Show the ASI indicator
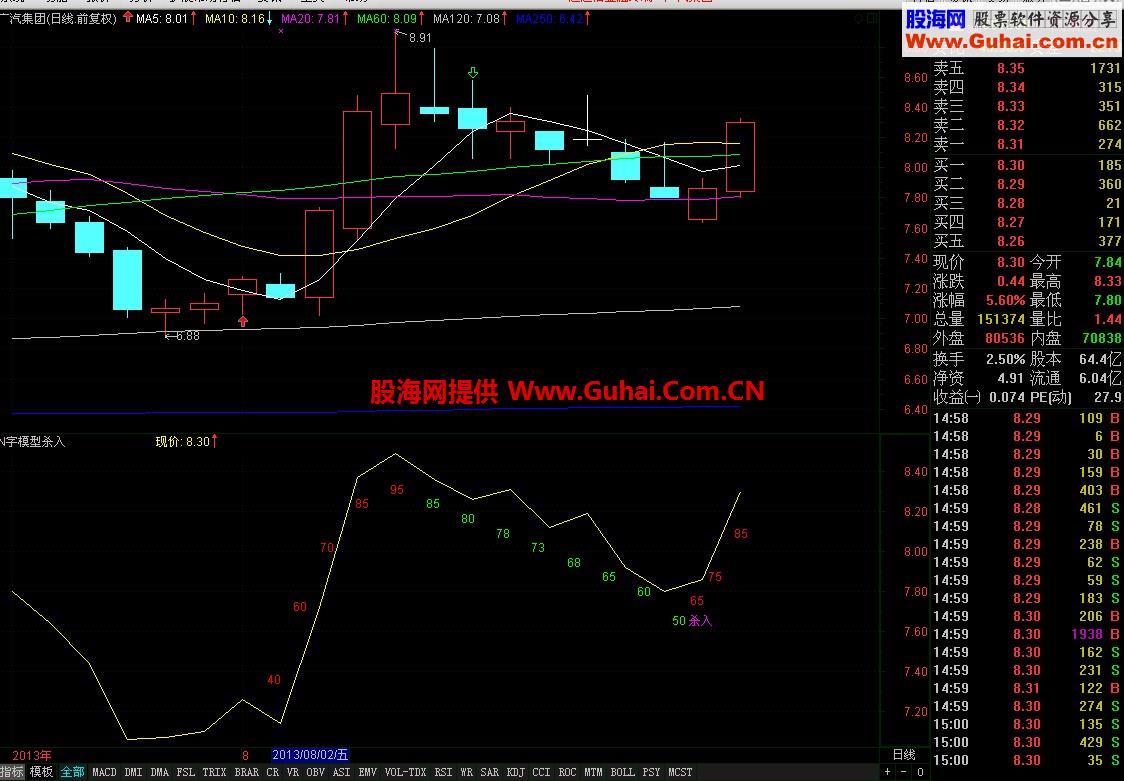1124x781 pixels. 342,772
